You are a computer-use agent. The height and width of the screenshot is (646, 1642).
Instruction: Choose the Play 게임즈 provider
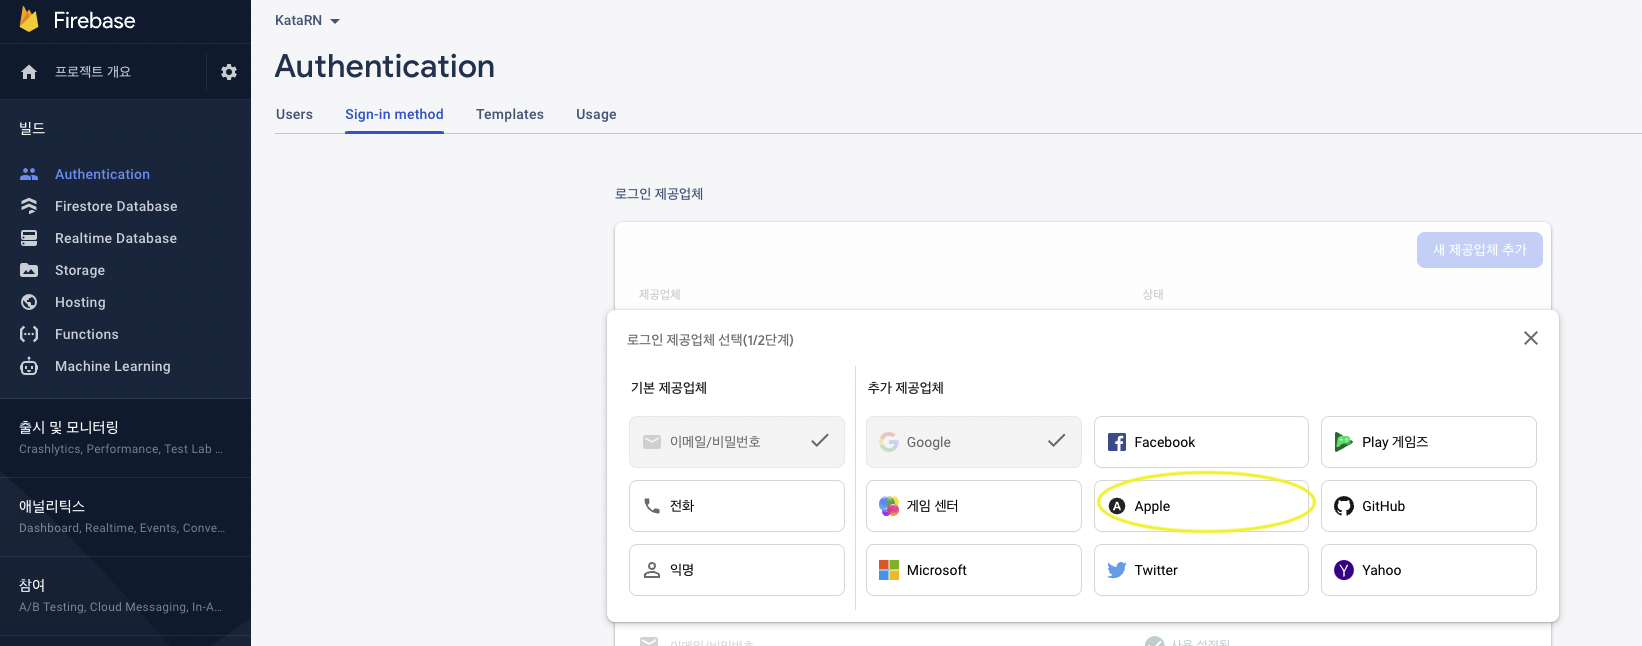click(x=1429, y=442)
